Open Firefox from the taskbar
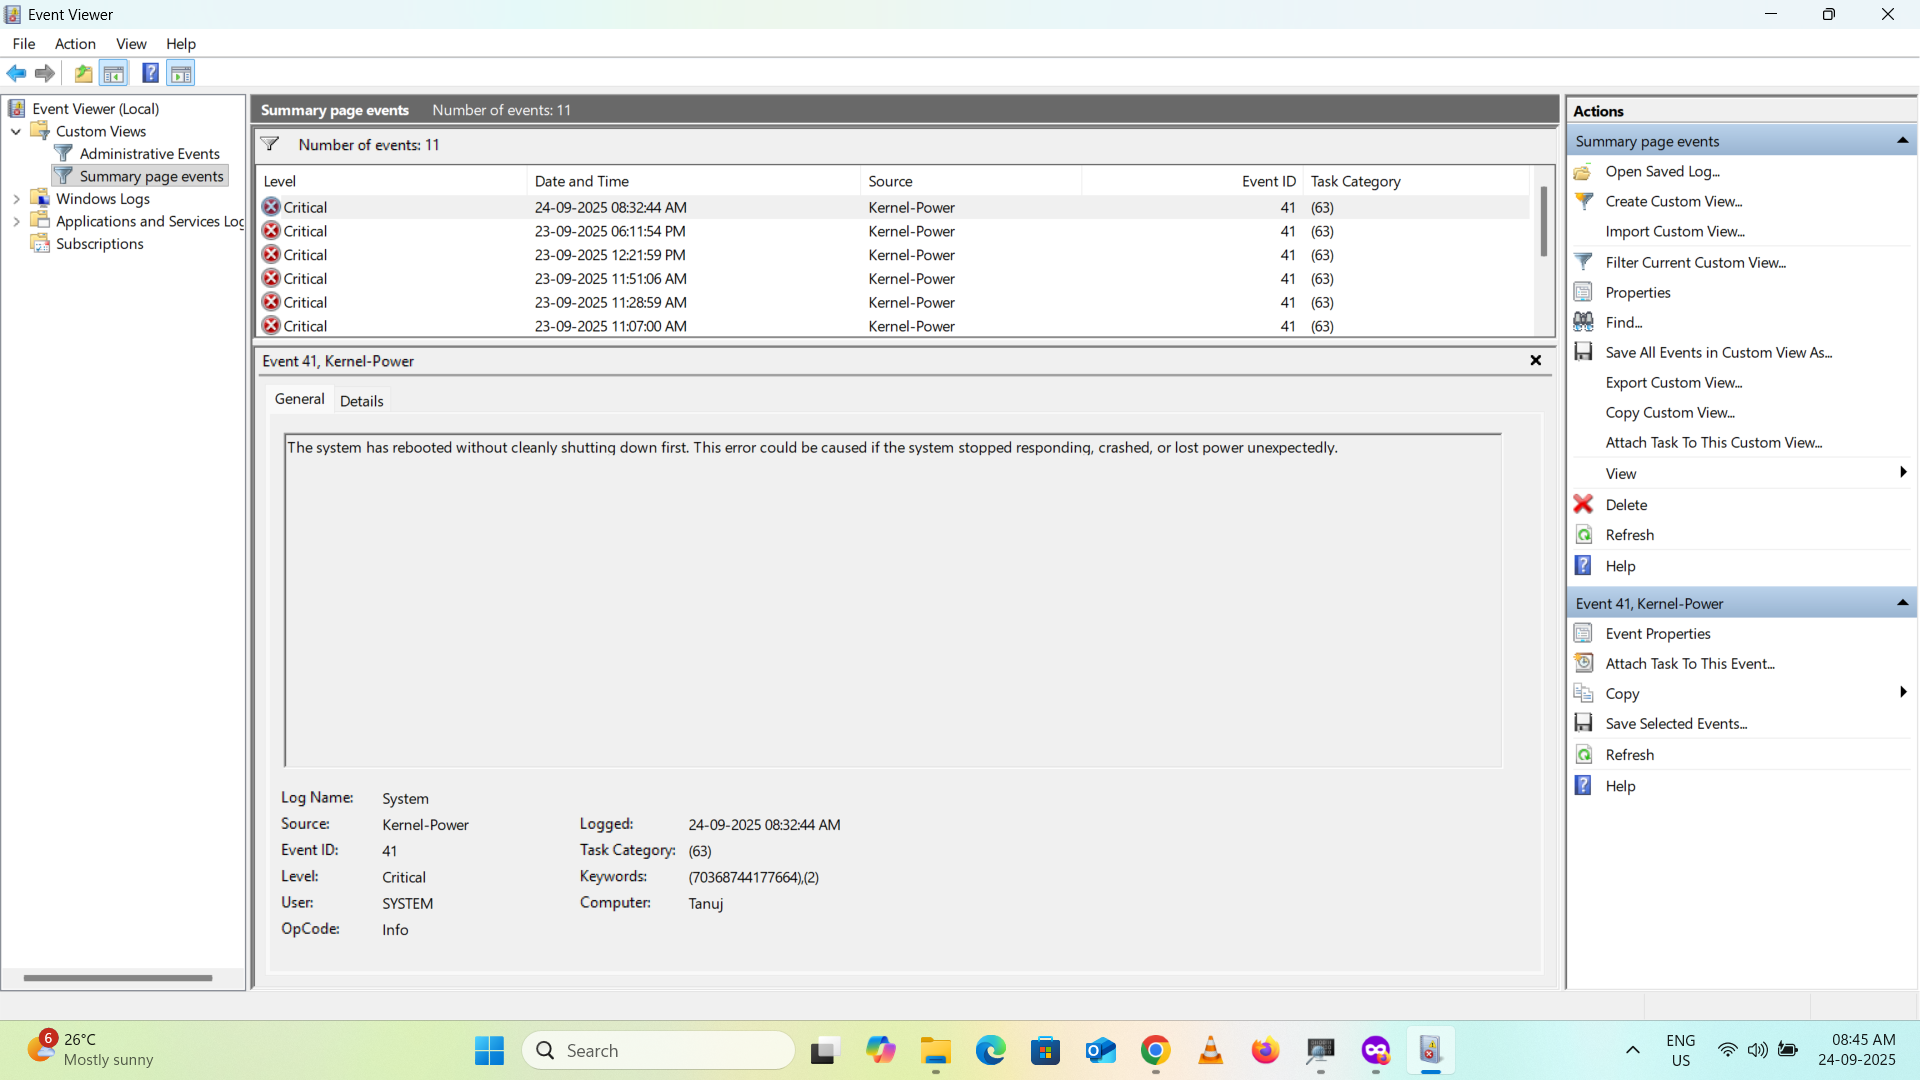This screenshot has height=1080, width=1920. point(1265,1051)
